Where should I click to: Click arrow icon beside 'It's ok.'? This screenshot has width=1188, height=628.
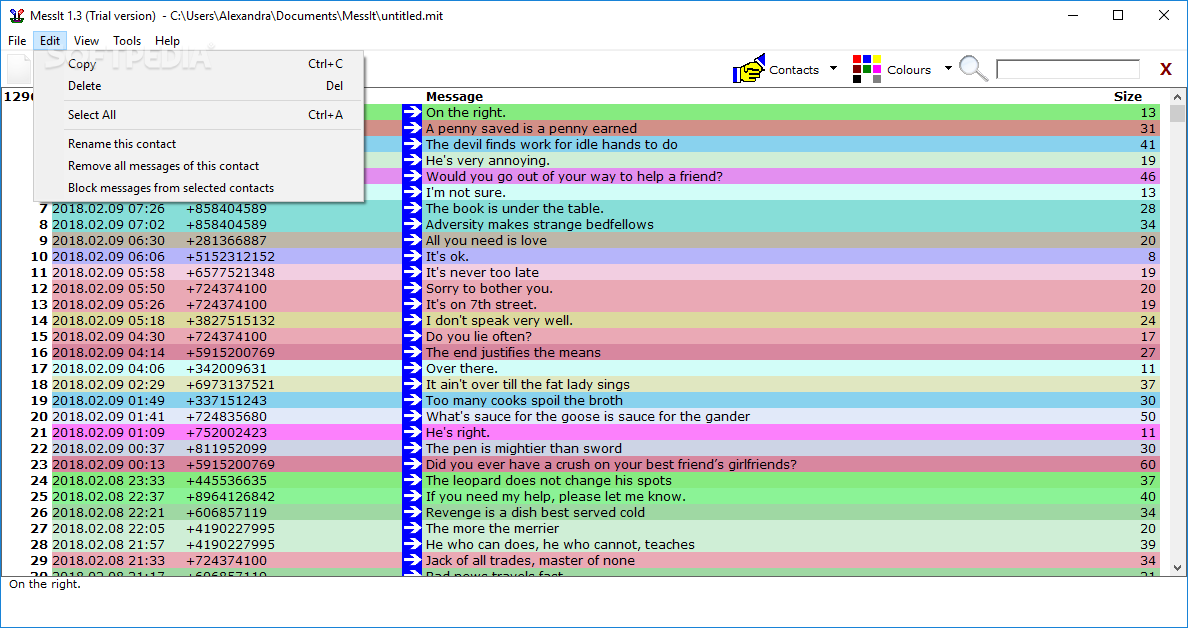(x=411, y=256)
